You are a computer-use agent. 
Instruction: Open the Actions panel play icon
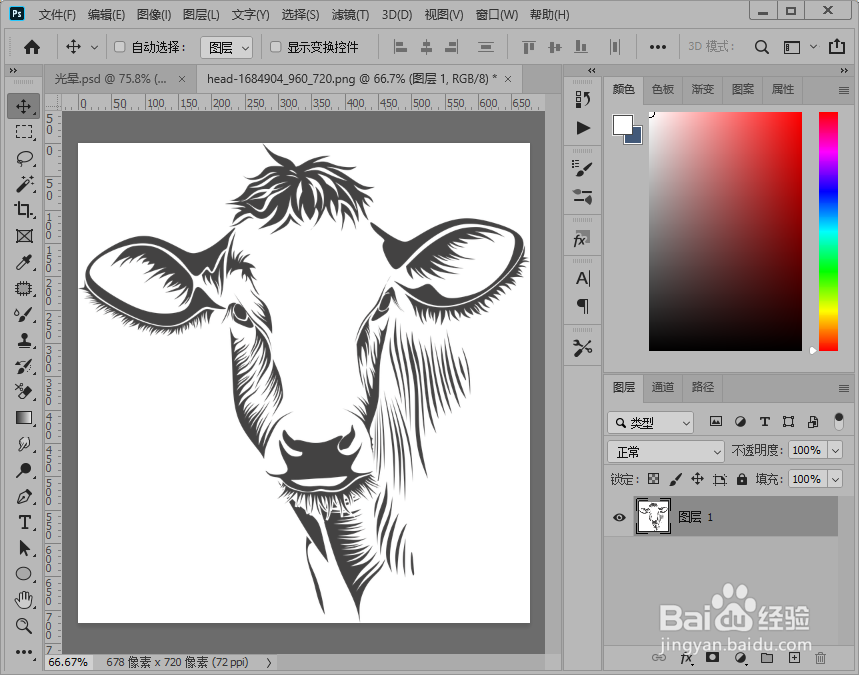(583, 128)
